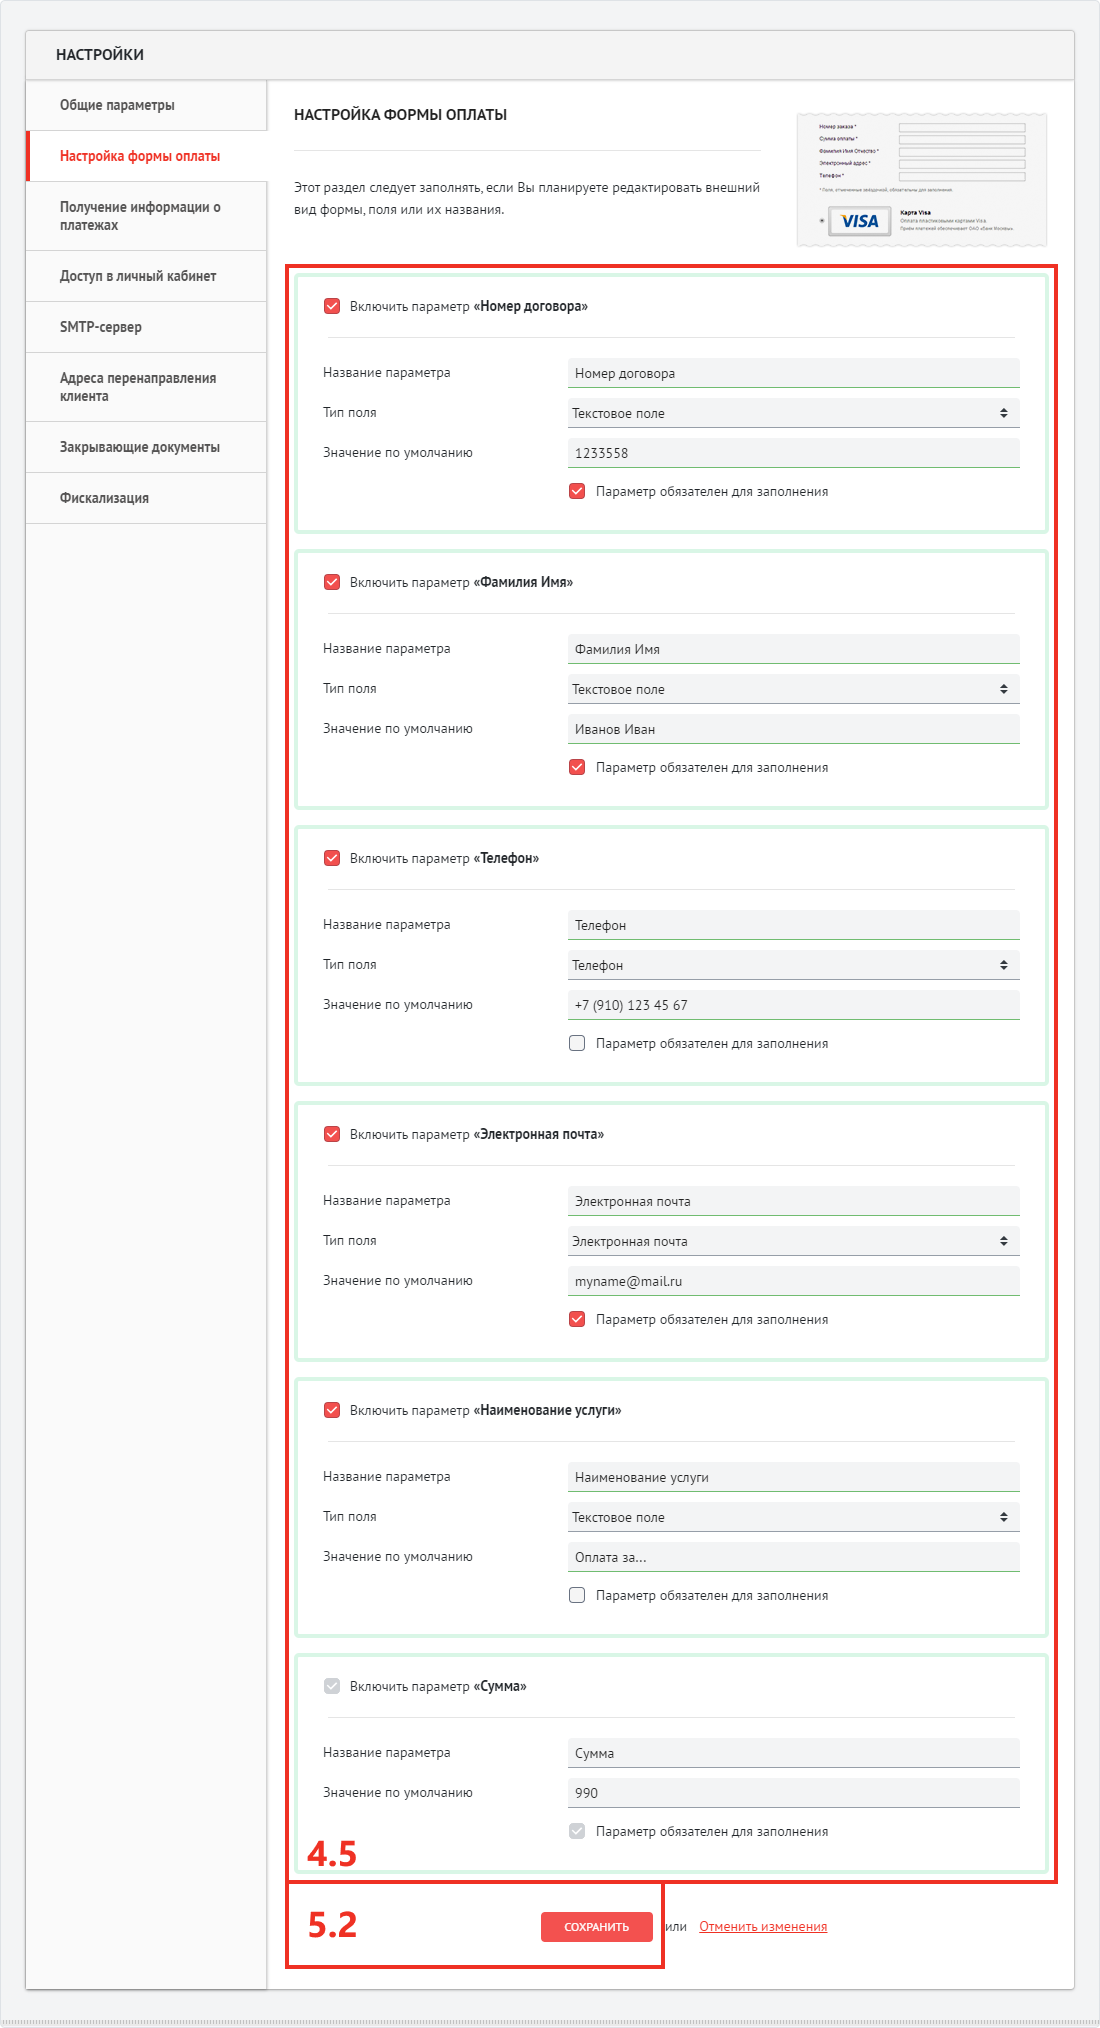1100x2028 pixels.
Task: Uncheck required checkbox for Электронная почта
Action: (577, 1319)
